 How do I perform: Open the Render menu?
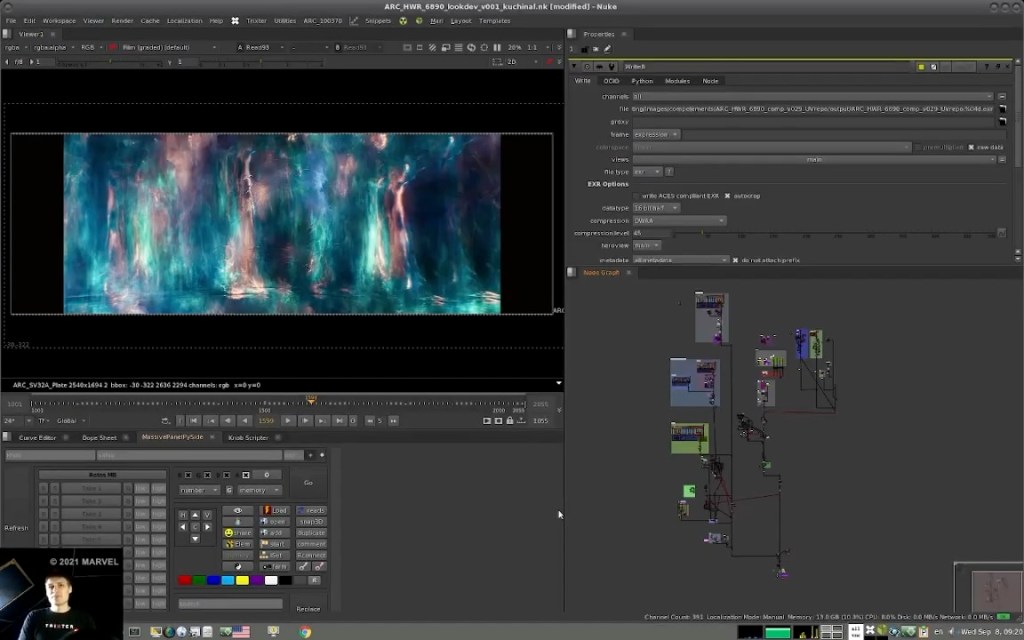click(122, 21)
